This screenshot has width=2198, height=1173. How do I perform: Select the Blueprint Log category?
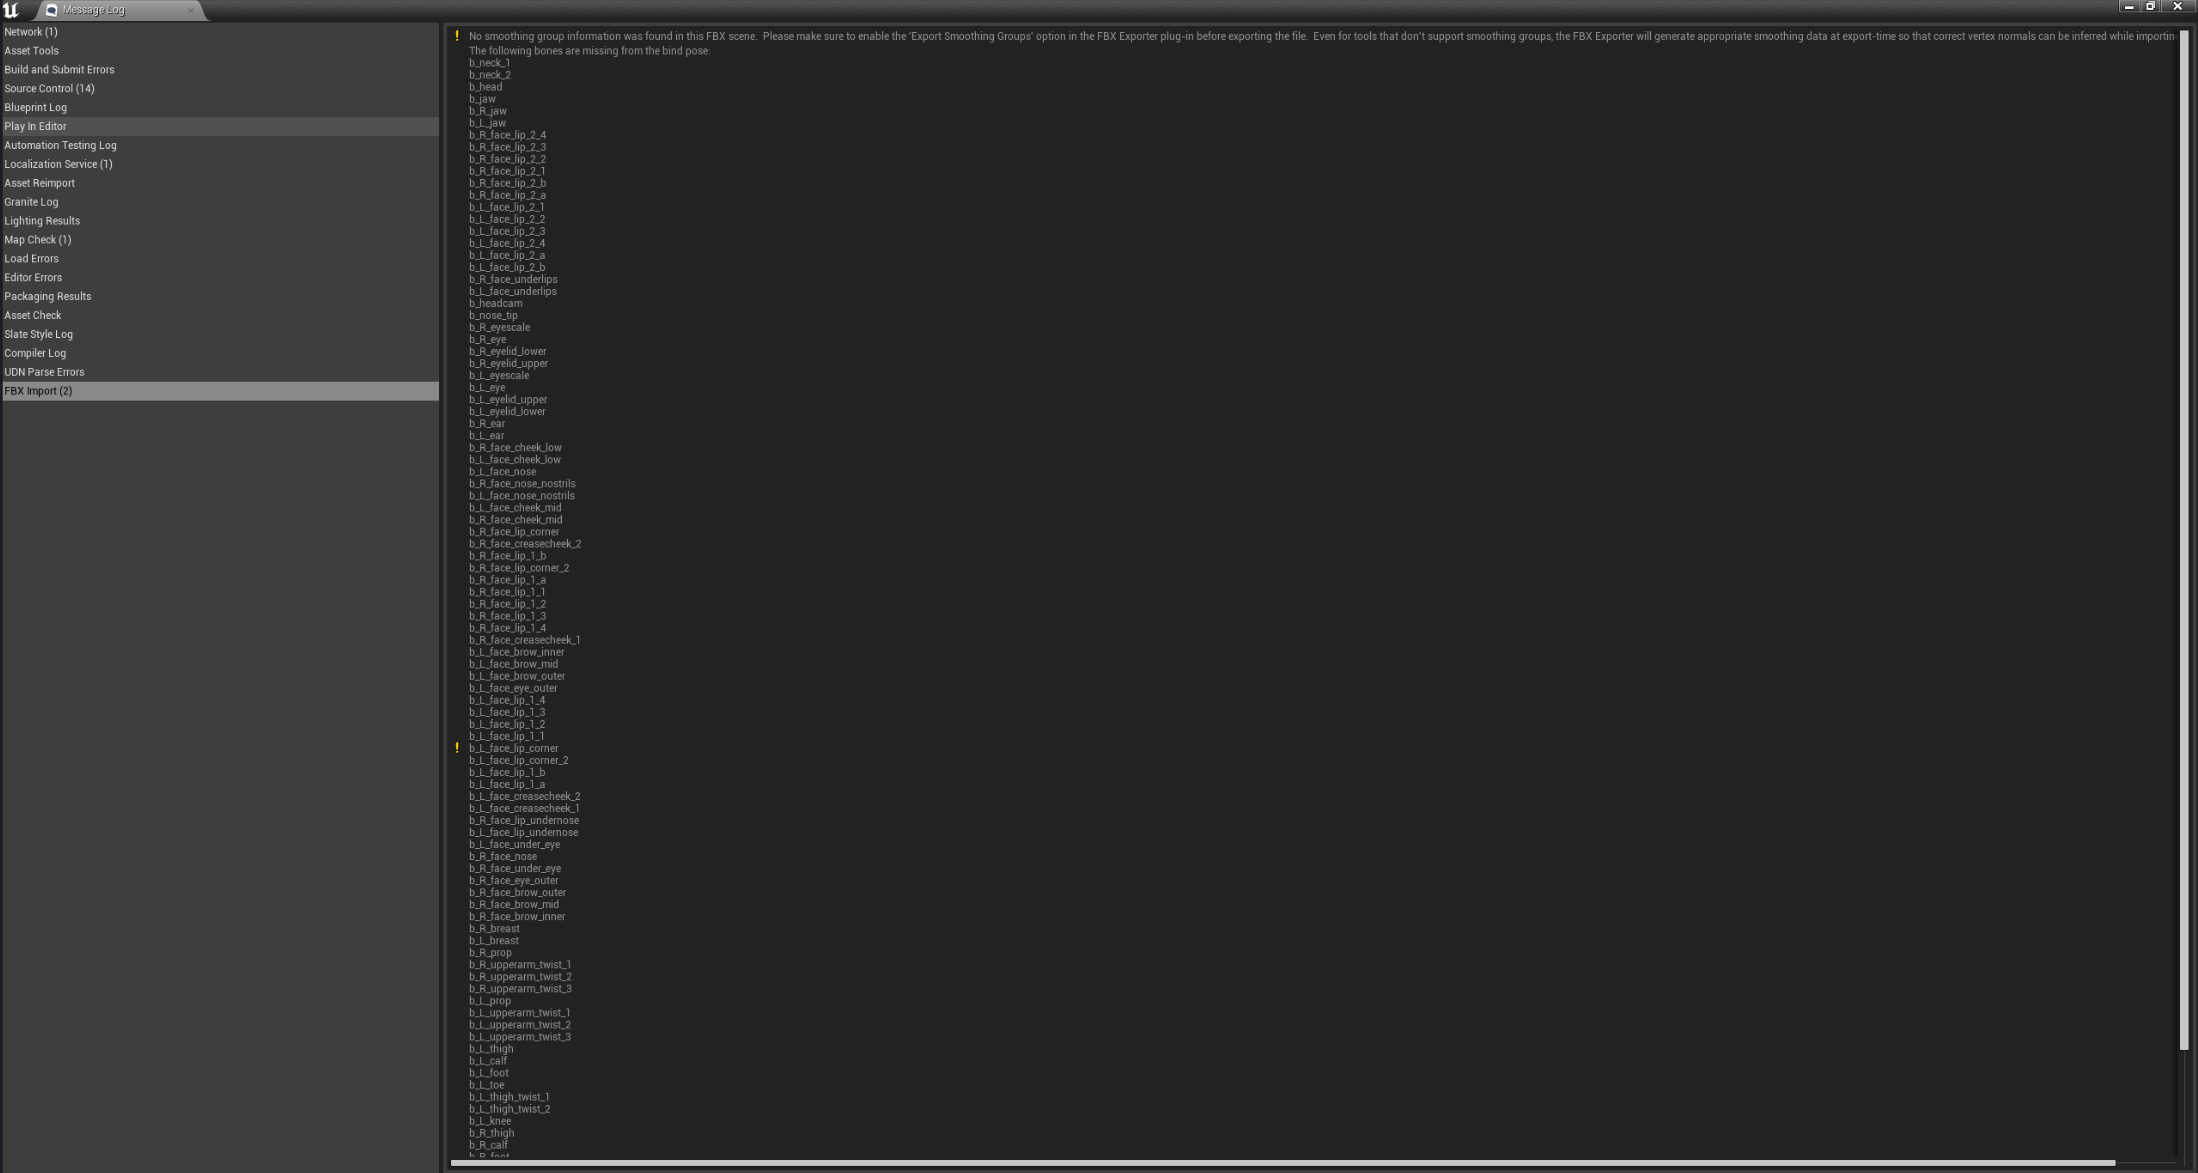click(x=35, y=108)
